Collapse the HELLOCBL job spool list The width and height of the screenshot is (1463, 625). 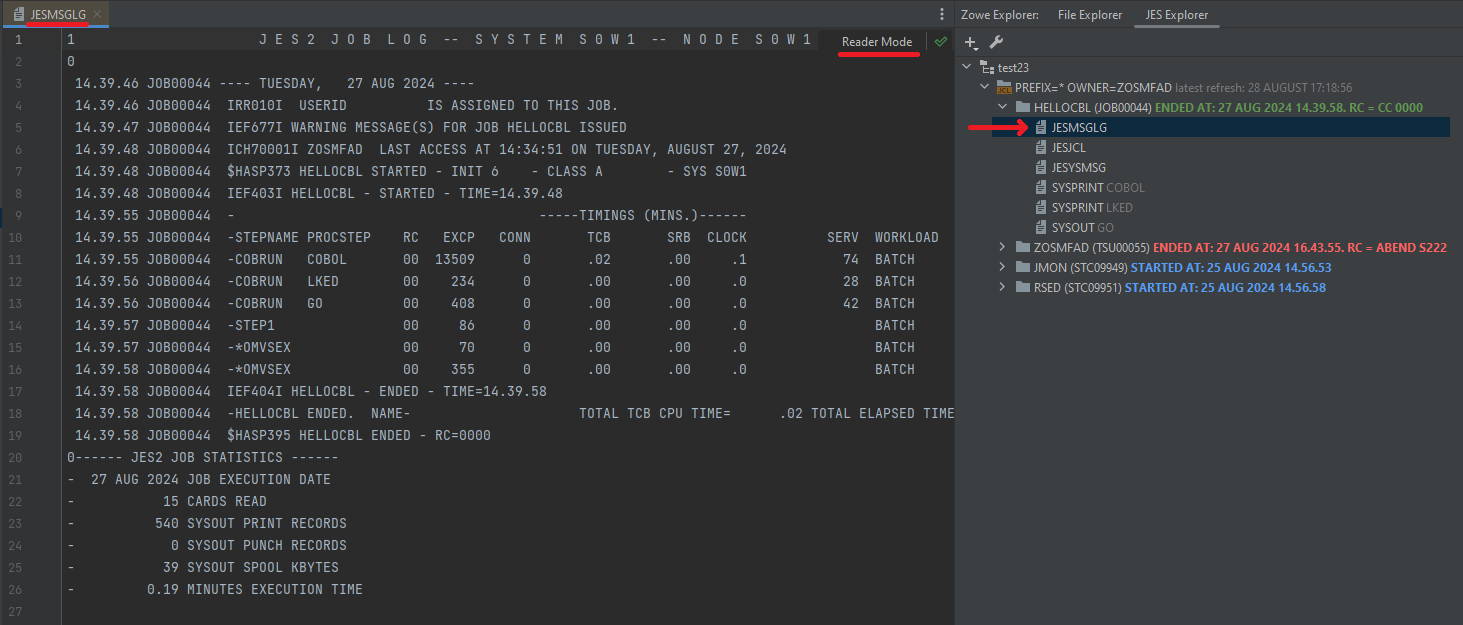[1002, 107]
